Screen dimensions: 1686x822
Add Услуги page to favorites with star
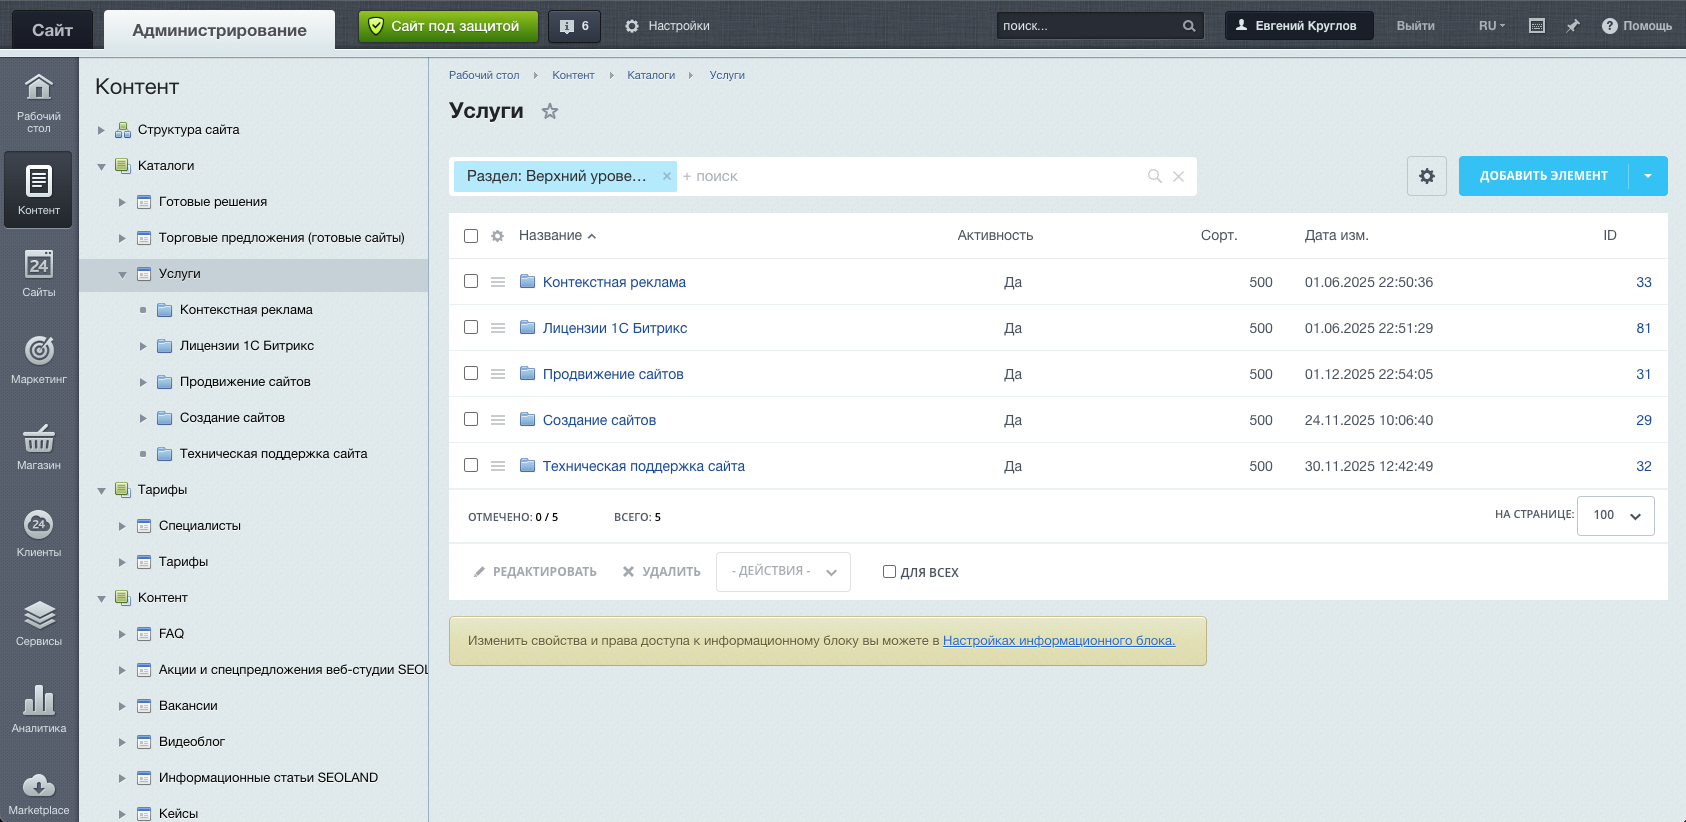550,111
